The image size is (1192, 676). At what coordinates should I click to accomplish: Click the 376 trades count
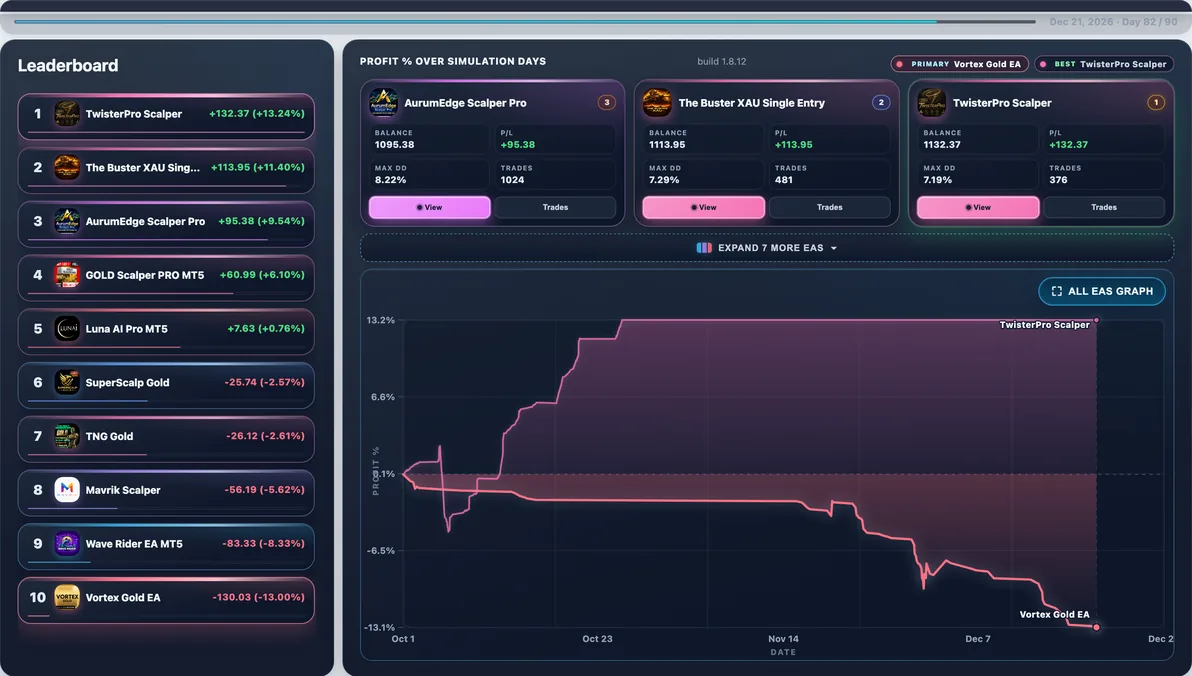pos(1058,180)
